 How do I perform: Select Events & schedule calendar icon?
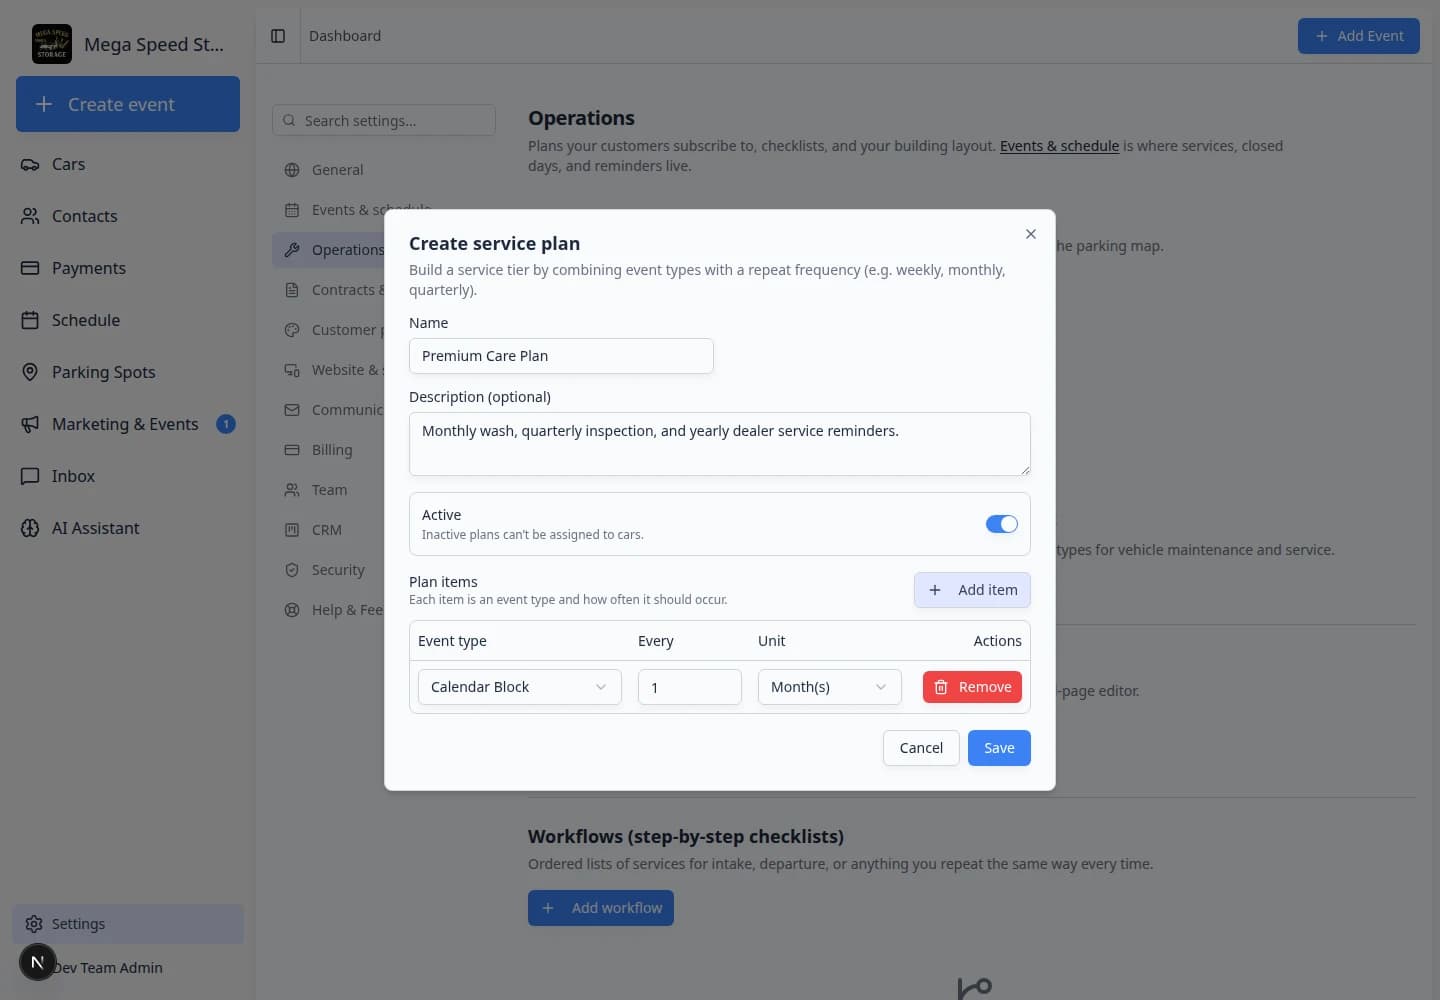point(292,210)
